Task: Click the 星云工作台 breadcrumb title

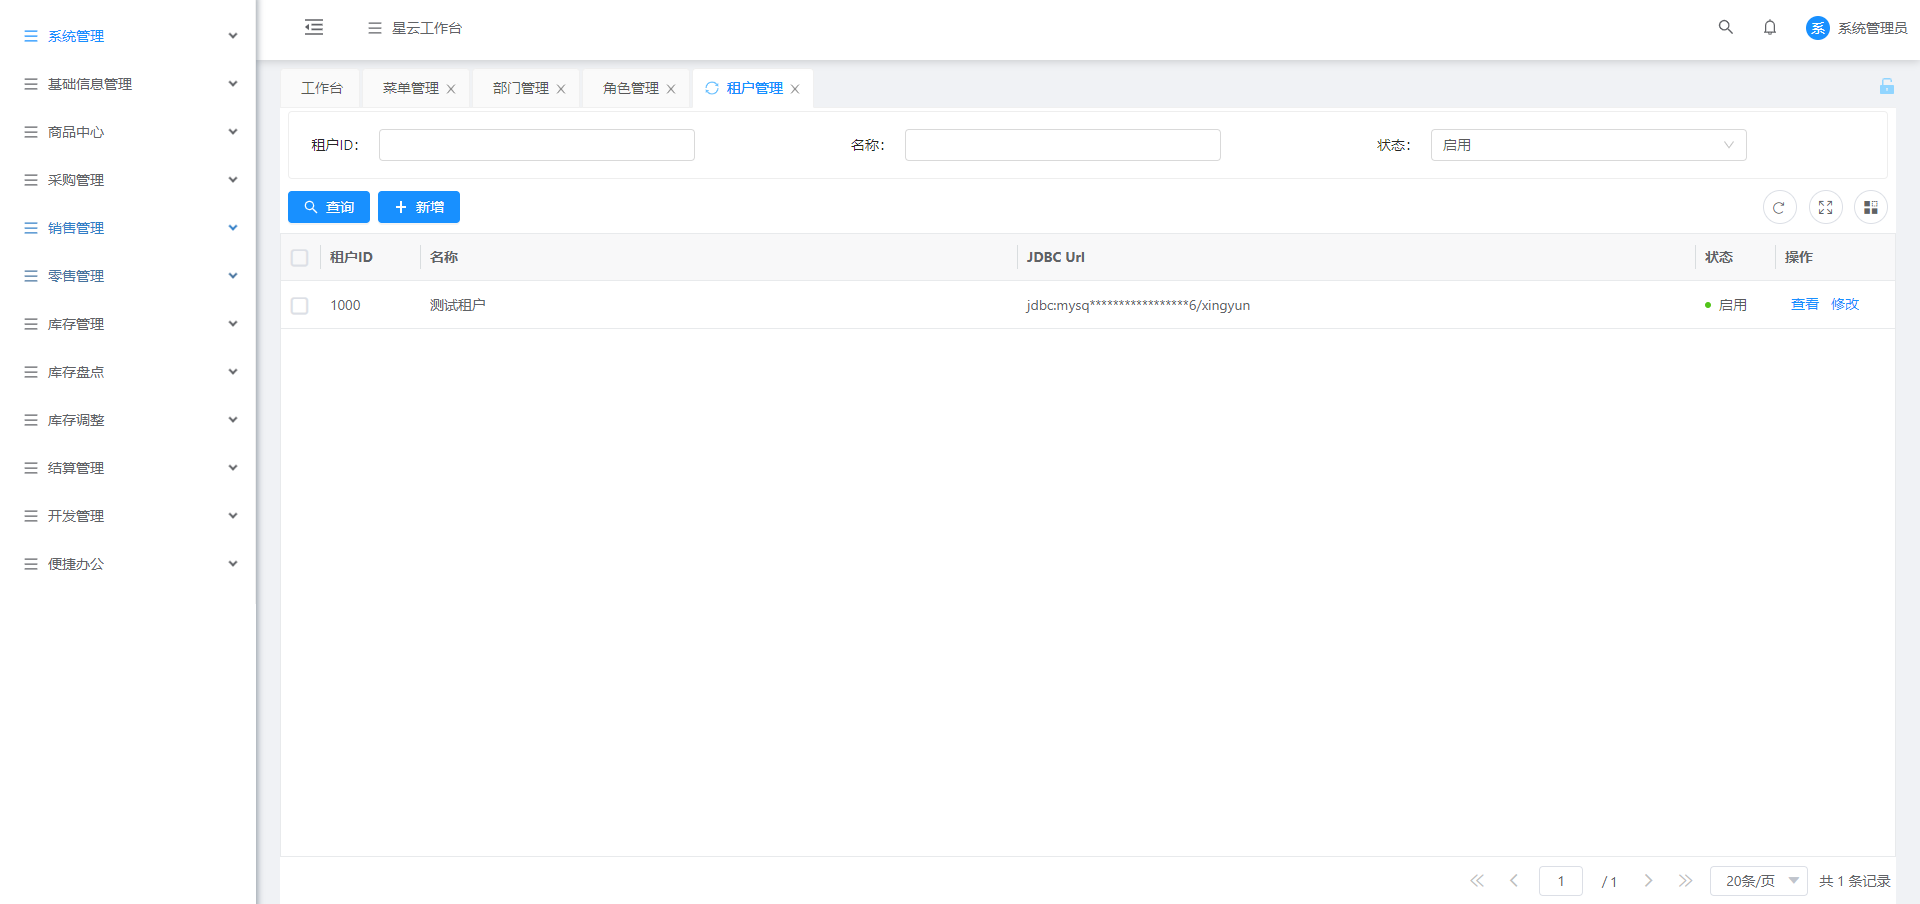Action: [x=427, y=28]
